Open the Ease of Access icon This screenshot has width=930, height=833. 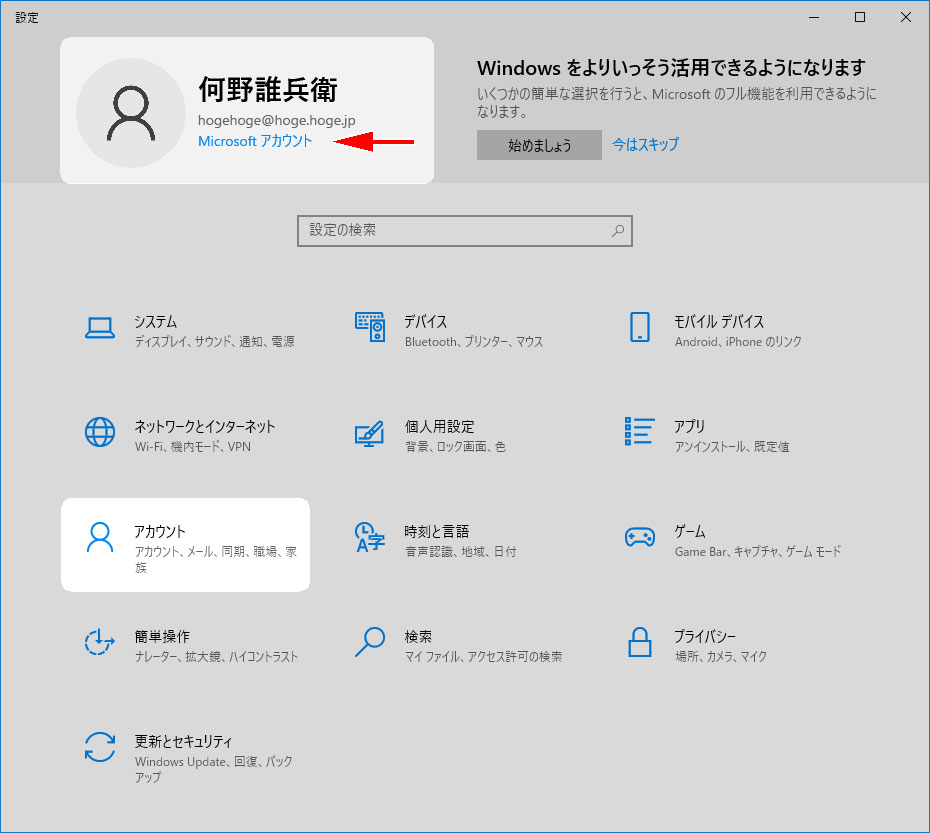click(x=100, y=642)
